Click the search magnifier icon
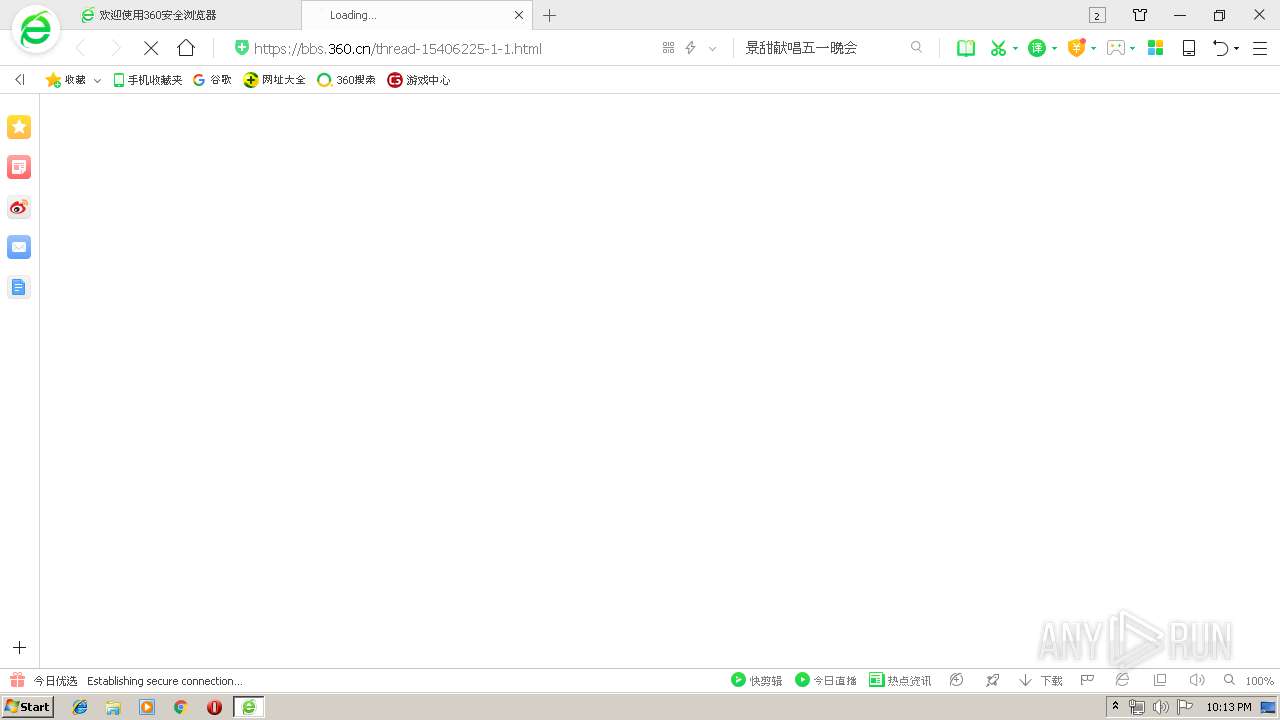 (x=916, y=47)
